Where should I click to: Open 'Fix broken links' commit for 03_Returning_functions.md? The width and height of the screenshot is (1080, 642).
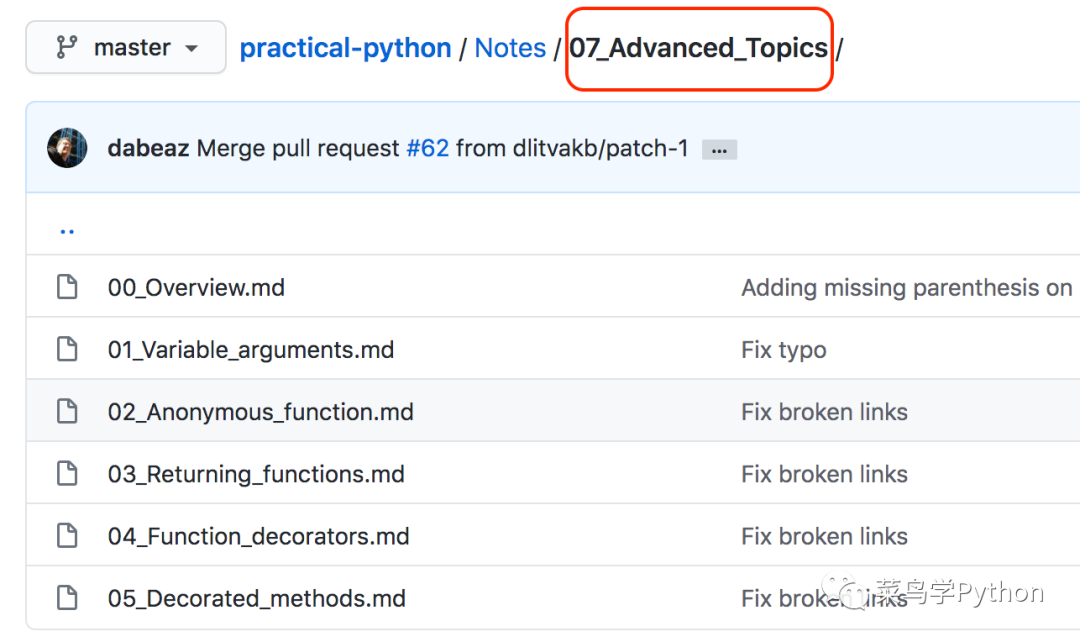[824, 474]
